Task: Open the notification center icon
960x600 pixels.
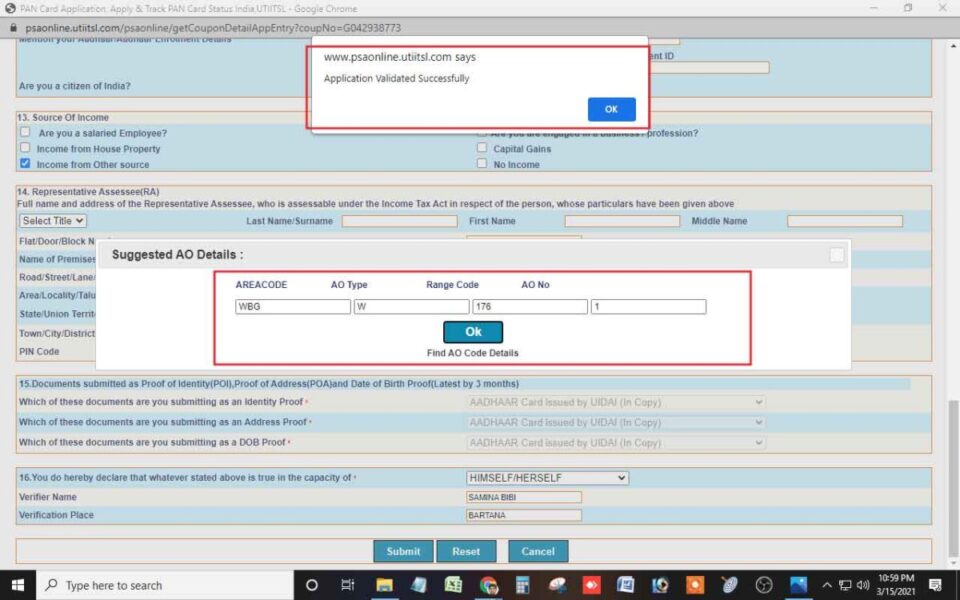Action: pos(935,585)
